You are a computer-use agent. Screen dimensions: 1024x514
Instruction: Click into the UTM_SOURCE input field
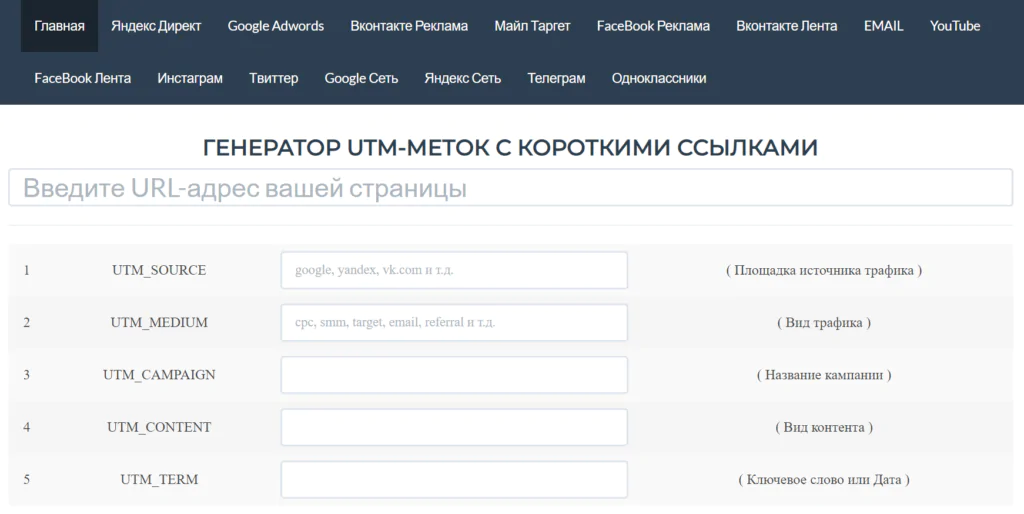pyautogui.click(x=454, y=270)
